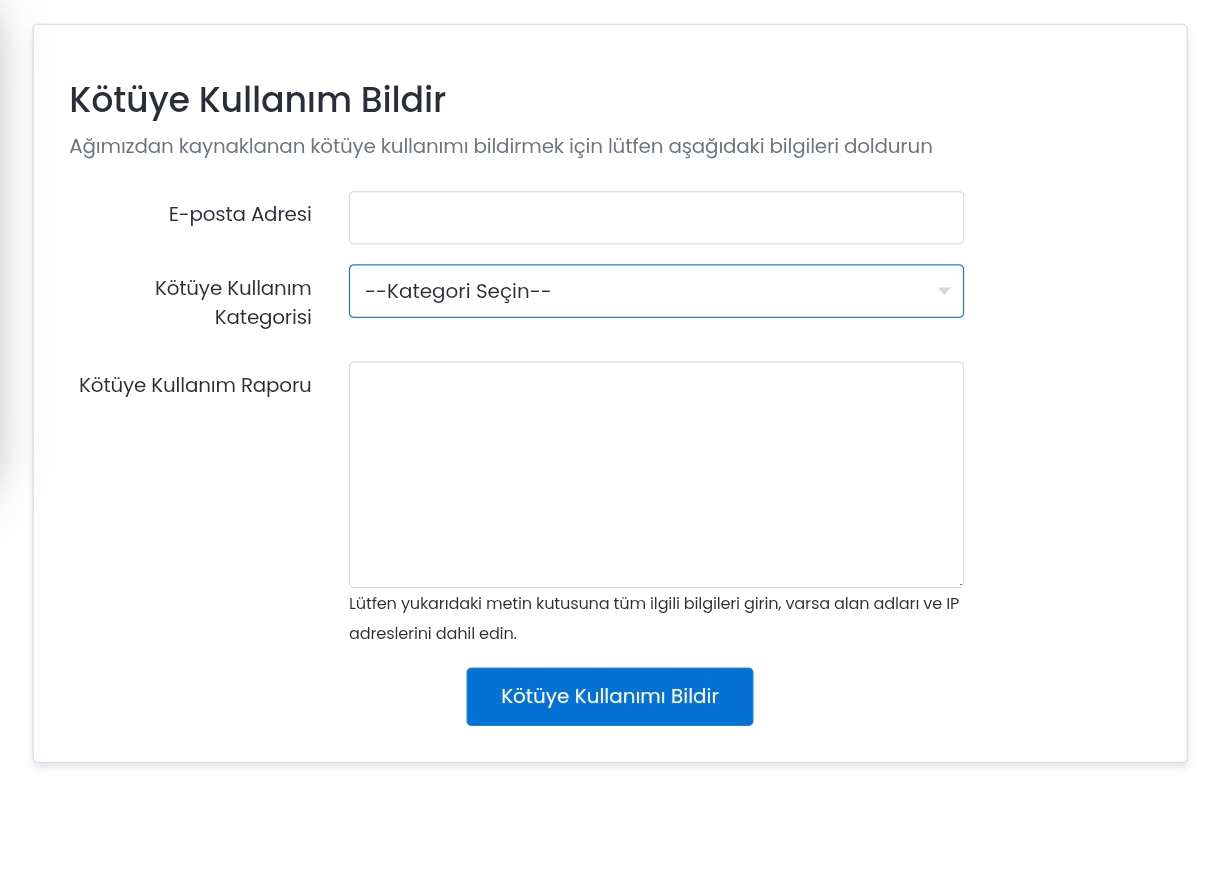Click the word Kategorisi in the label
1220x891 pixels.
coord(263,318)
